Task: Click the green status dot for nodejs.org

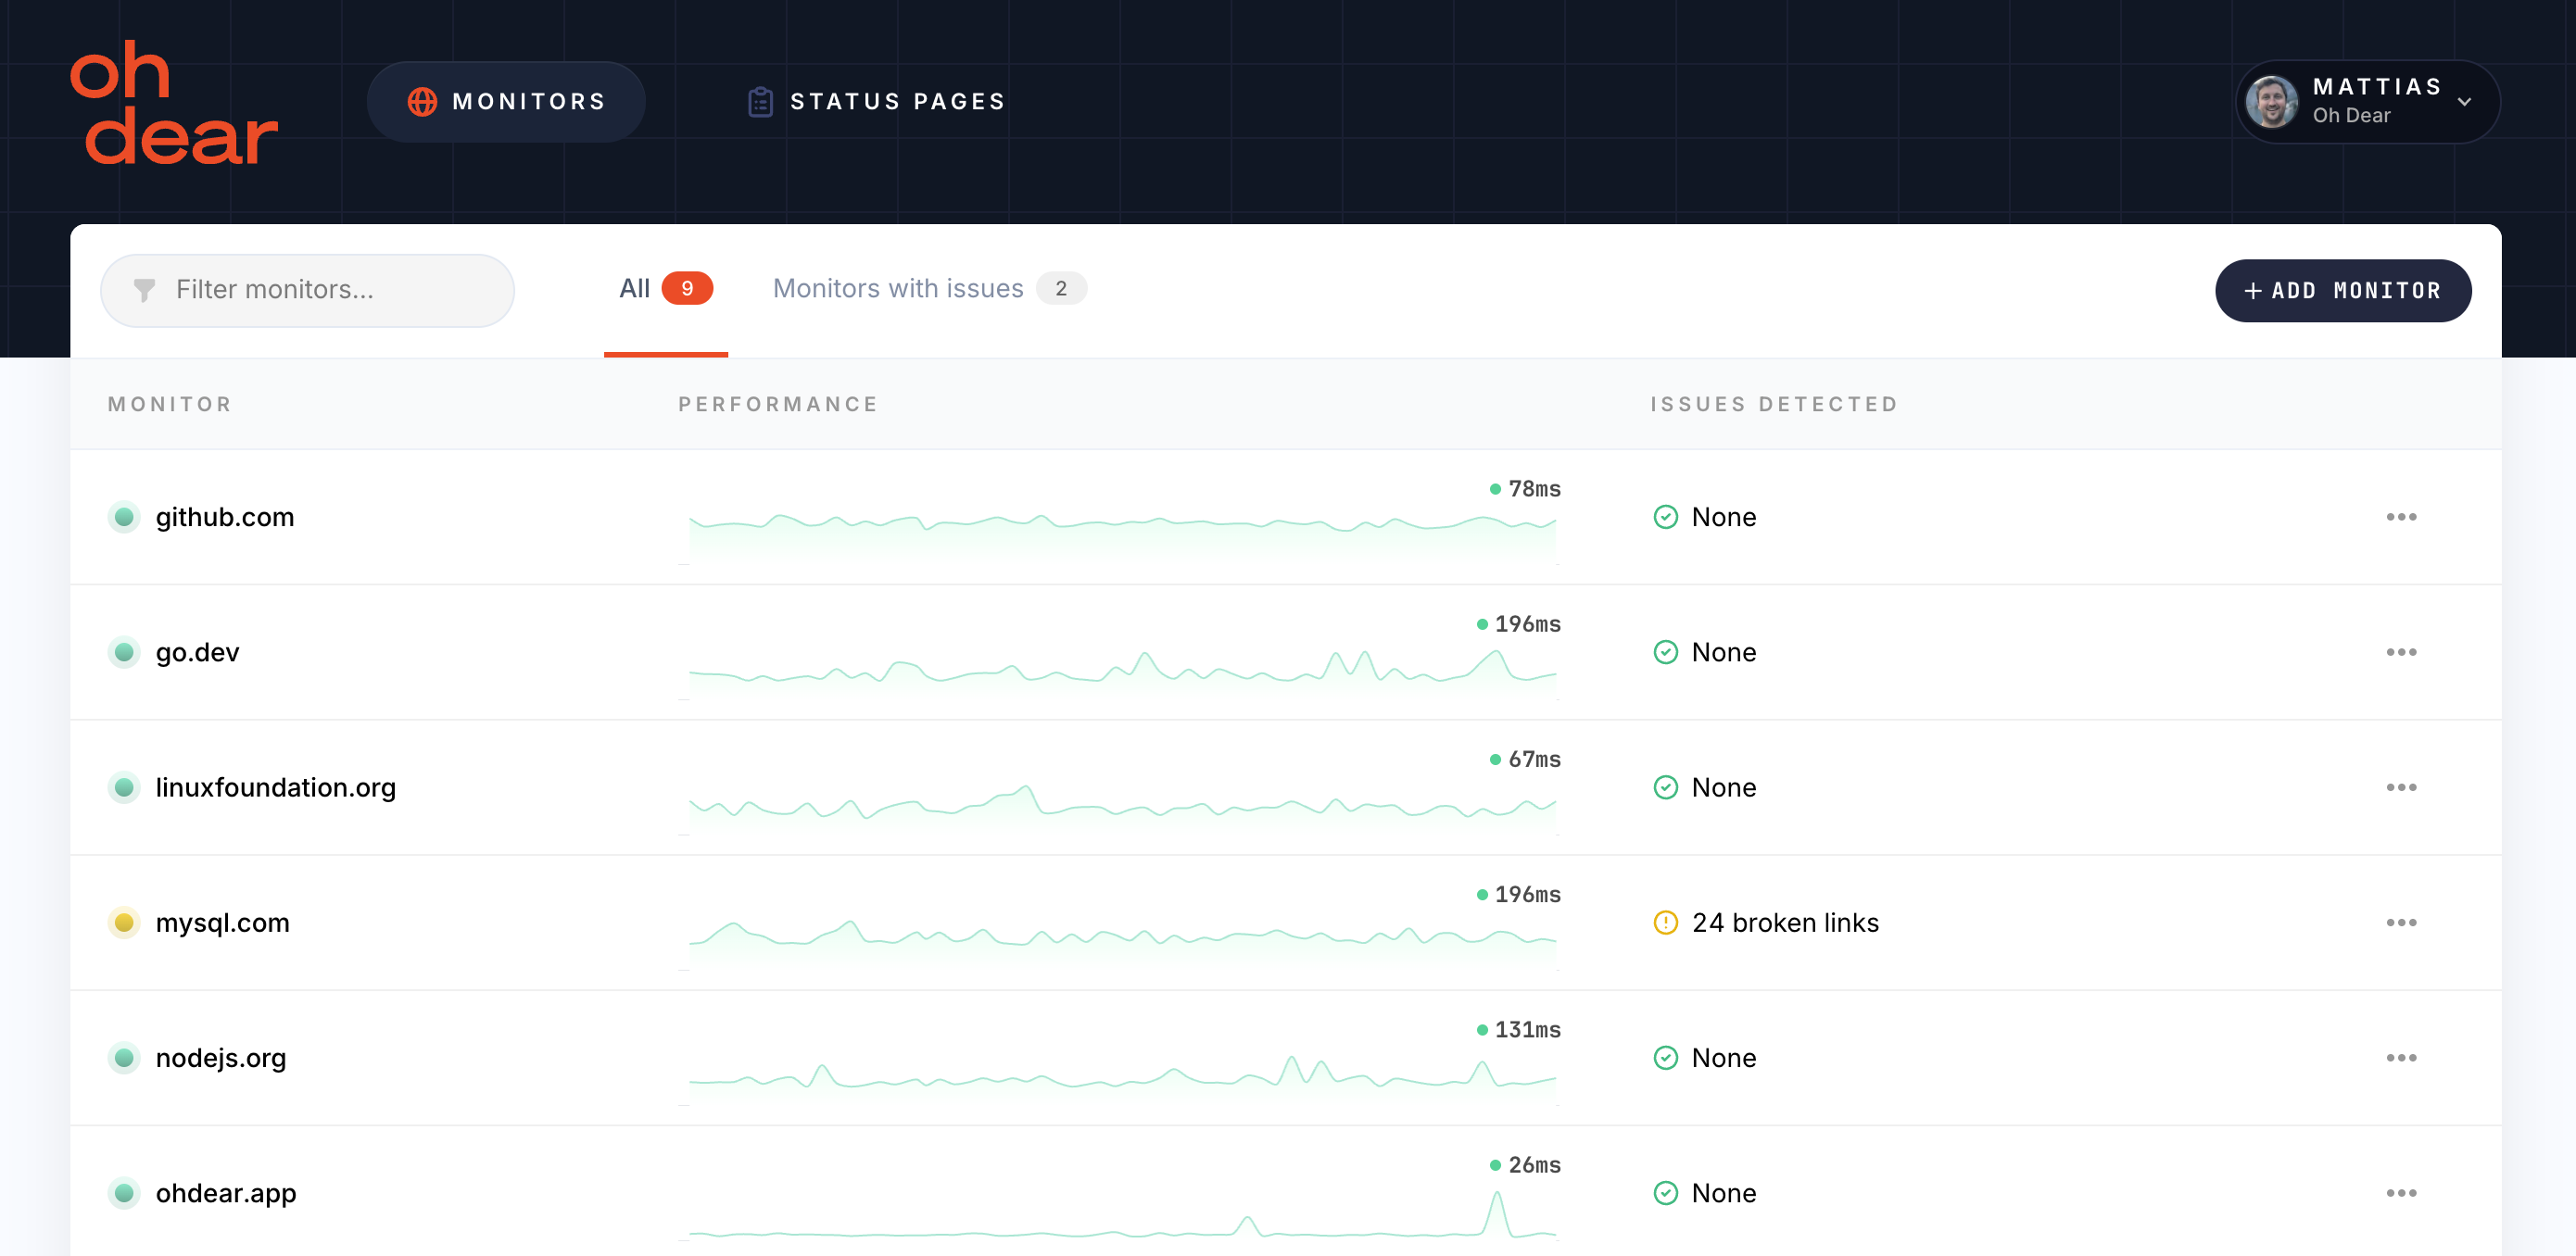Action: [x=124, y=1058]
